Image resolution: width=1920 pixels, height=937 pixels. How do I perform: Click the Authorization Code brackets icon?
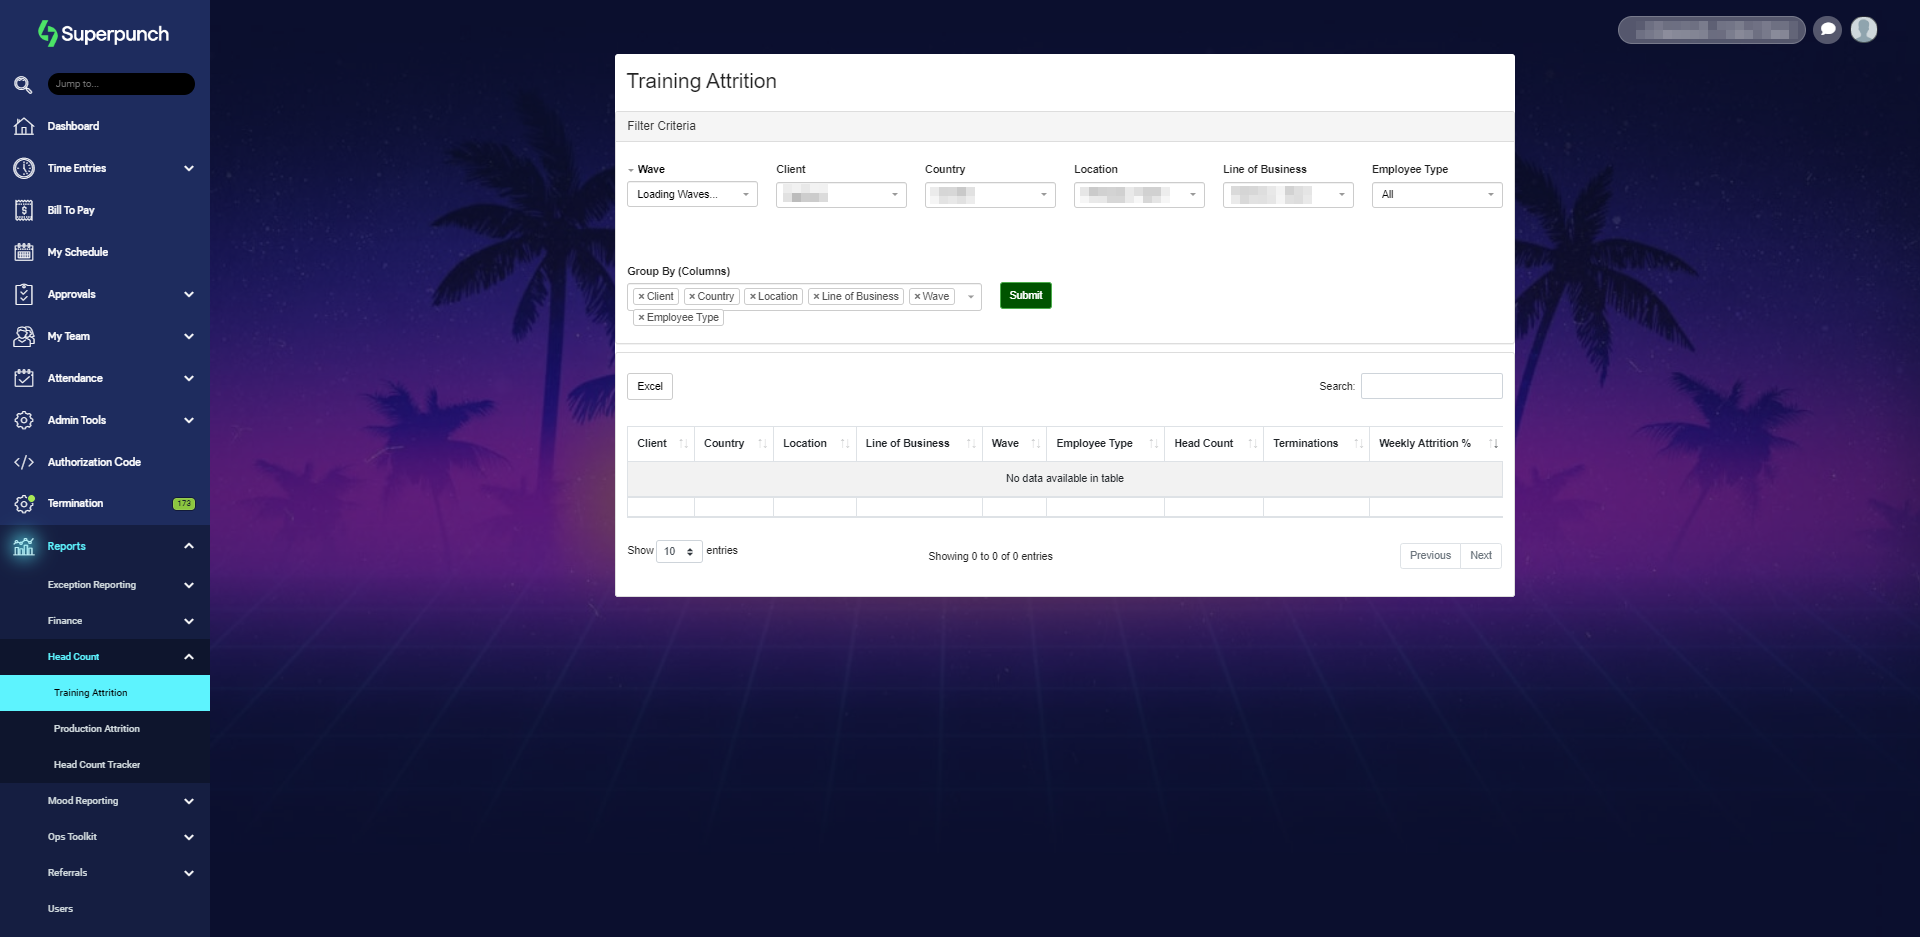click(24, 462)
